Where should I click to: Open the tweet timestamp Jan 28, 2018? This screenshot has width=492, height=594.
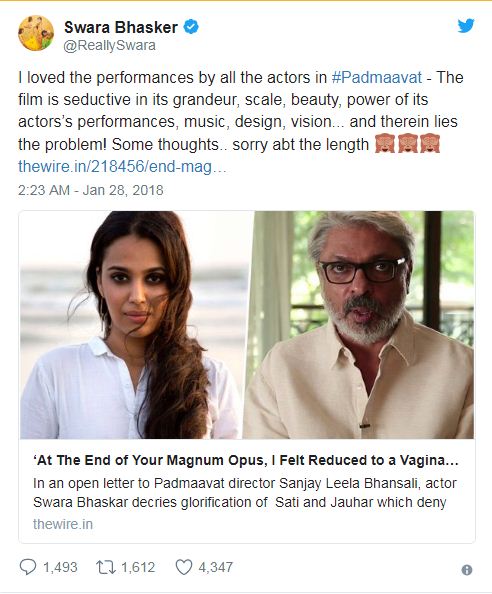coord(91,190)
